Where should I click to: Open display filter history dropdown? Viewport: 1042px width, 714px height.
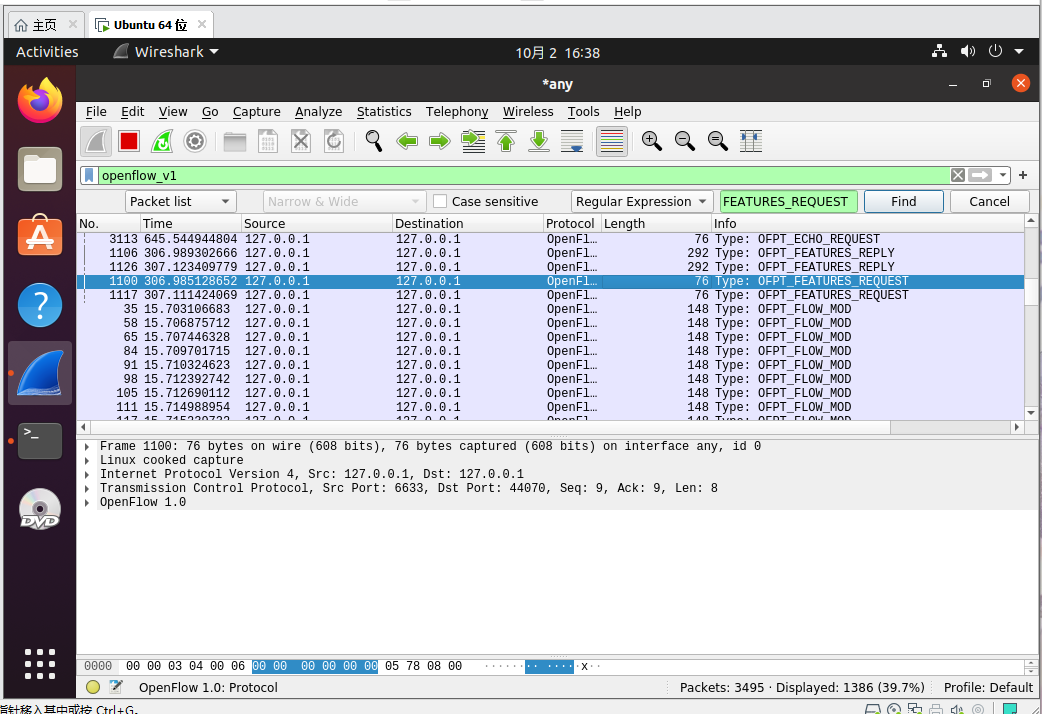point(1002,176)
